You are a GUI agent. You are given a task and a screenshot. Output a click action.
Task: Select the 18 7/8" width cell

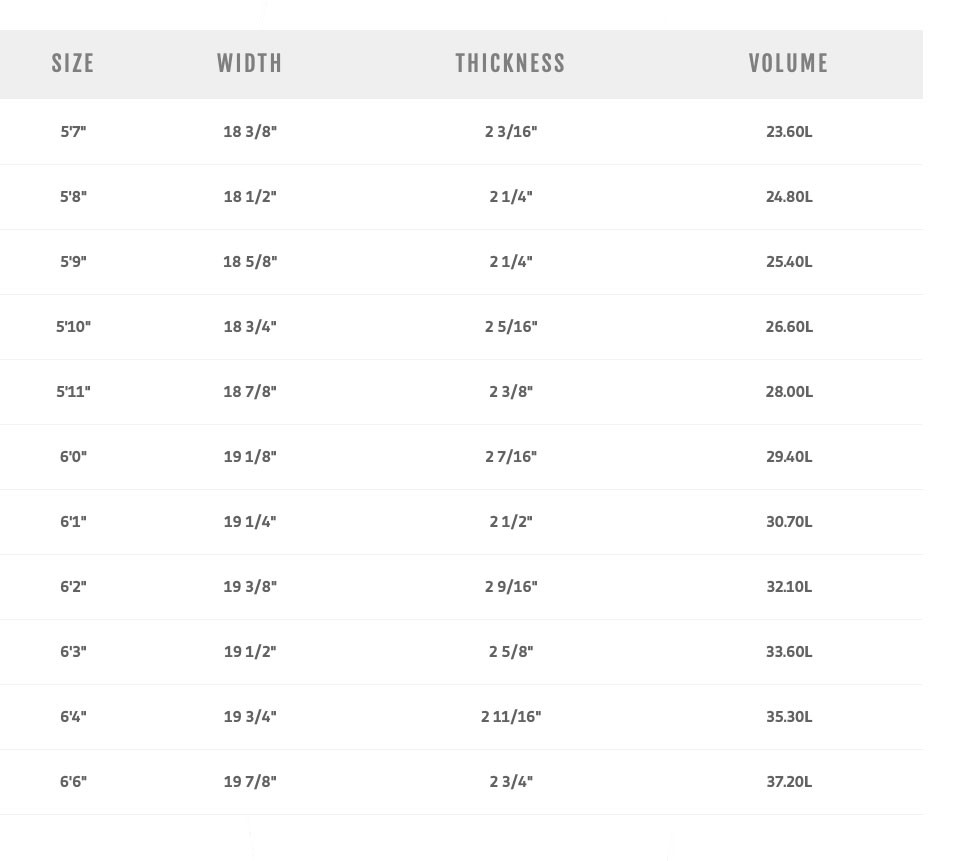250,391
